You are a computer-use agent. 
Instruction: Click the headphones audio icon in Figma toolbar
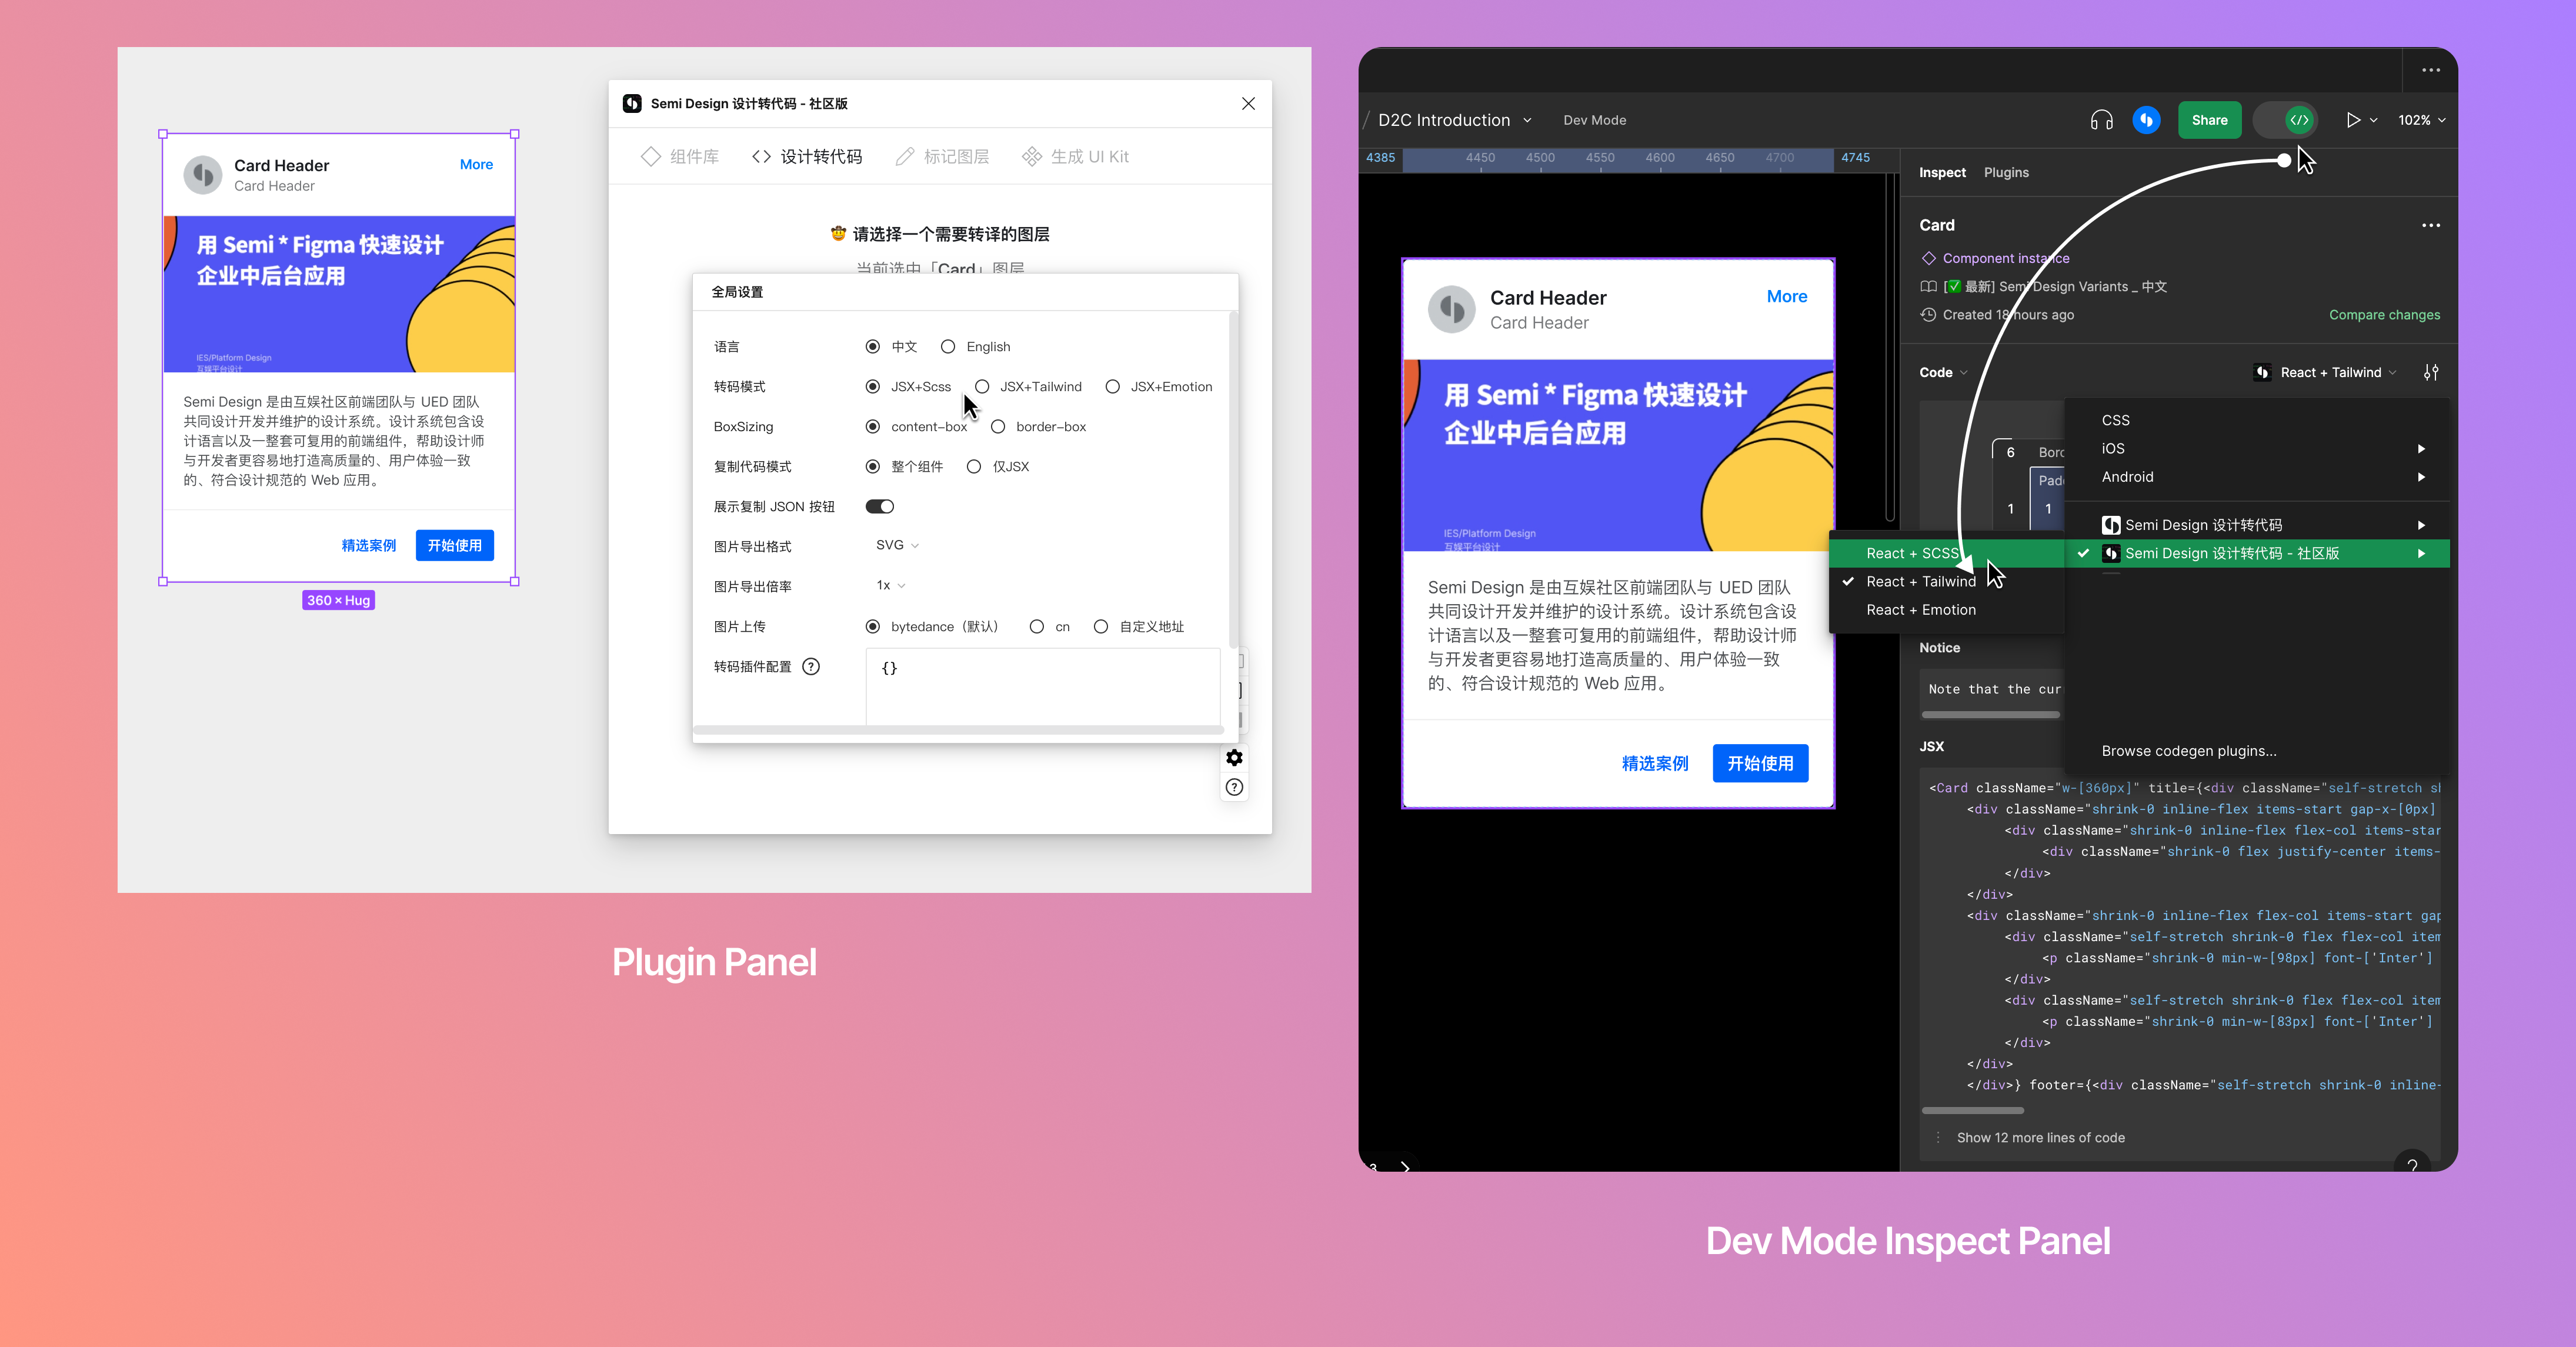click(x=2101, y=120)
